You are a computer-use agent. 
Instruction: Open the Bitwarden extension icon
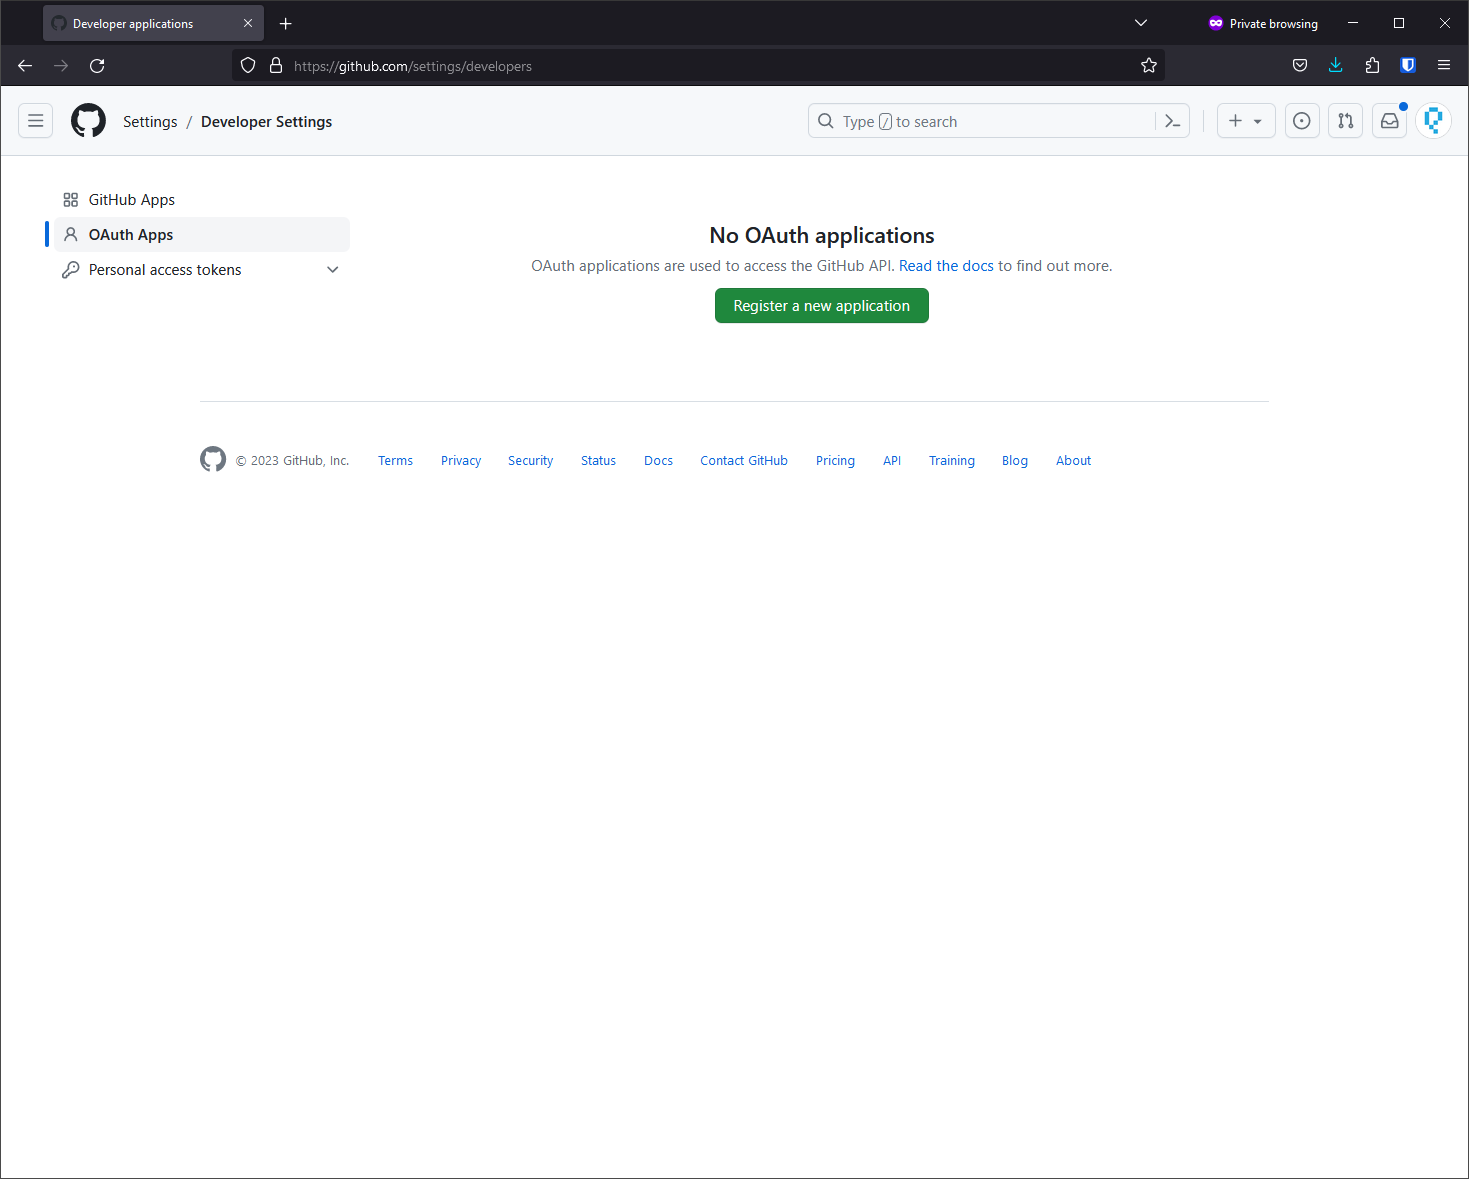coord(1407,66)
